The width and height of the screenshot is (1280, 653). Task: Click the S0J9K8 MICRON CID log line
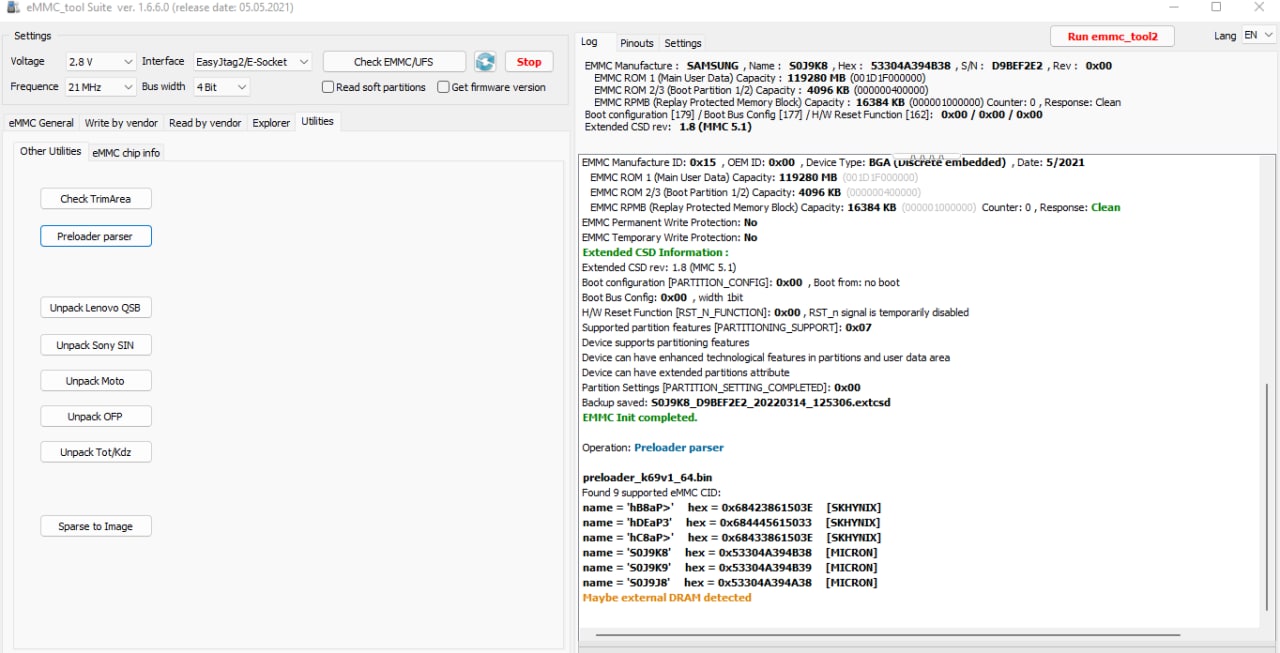pos(730,552)
